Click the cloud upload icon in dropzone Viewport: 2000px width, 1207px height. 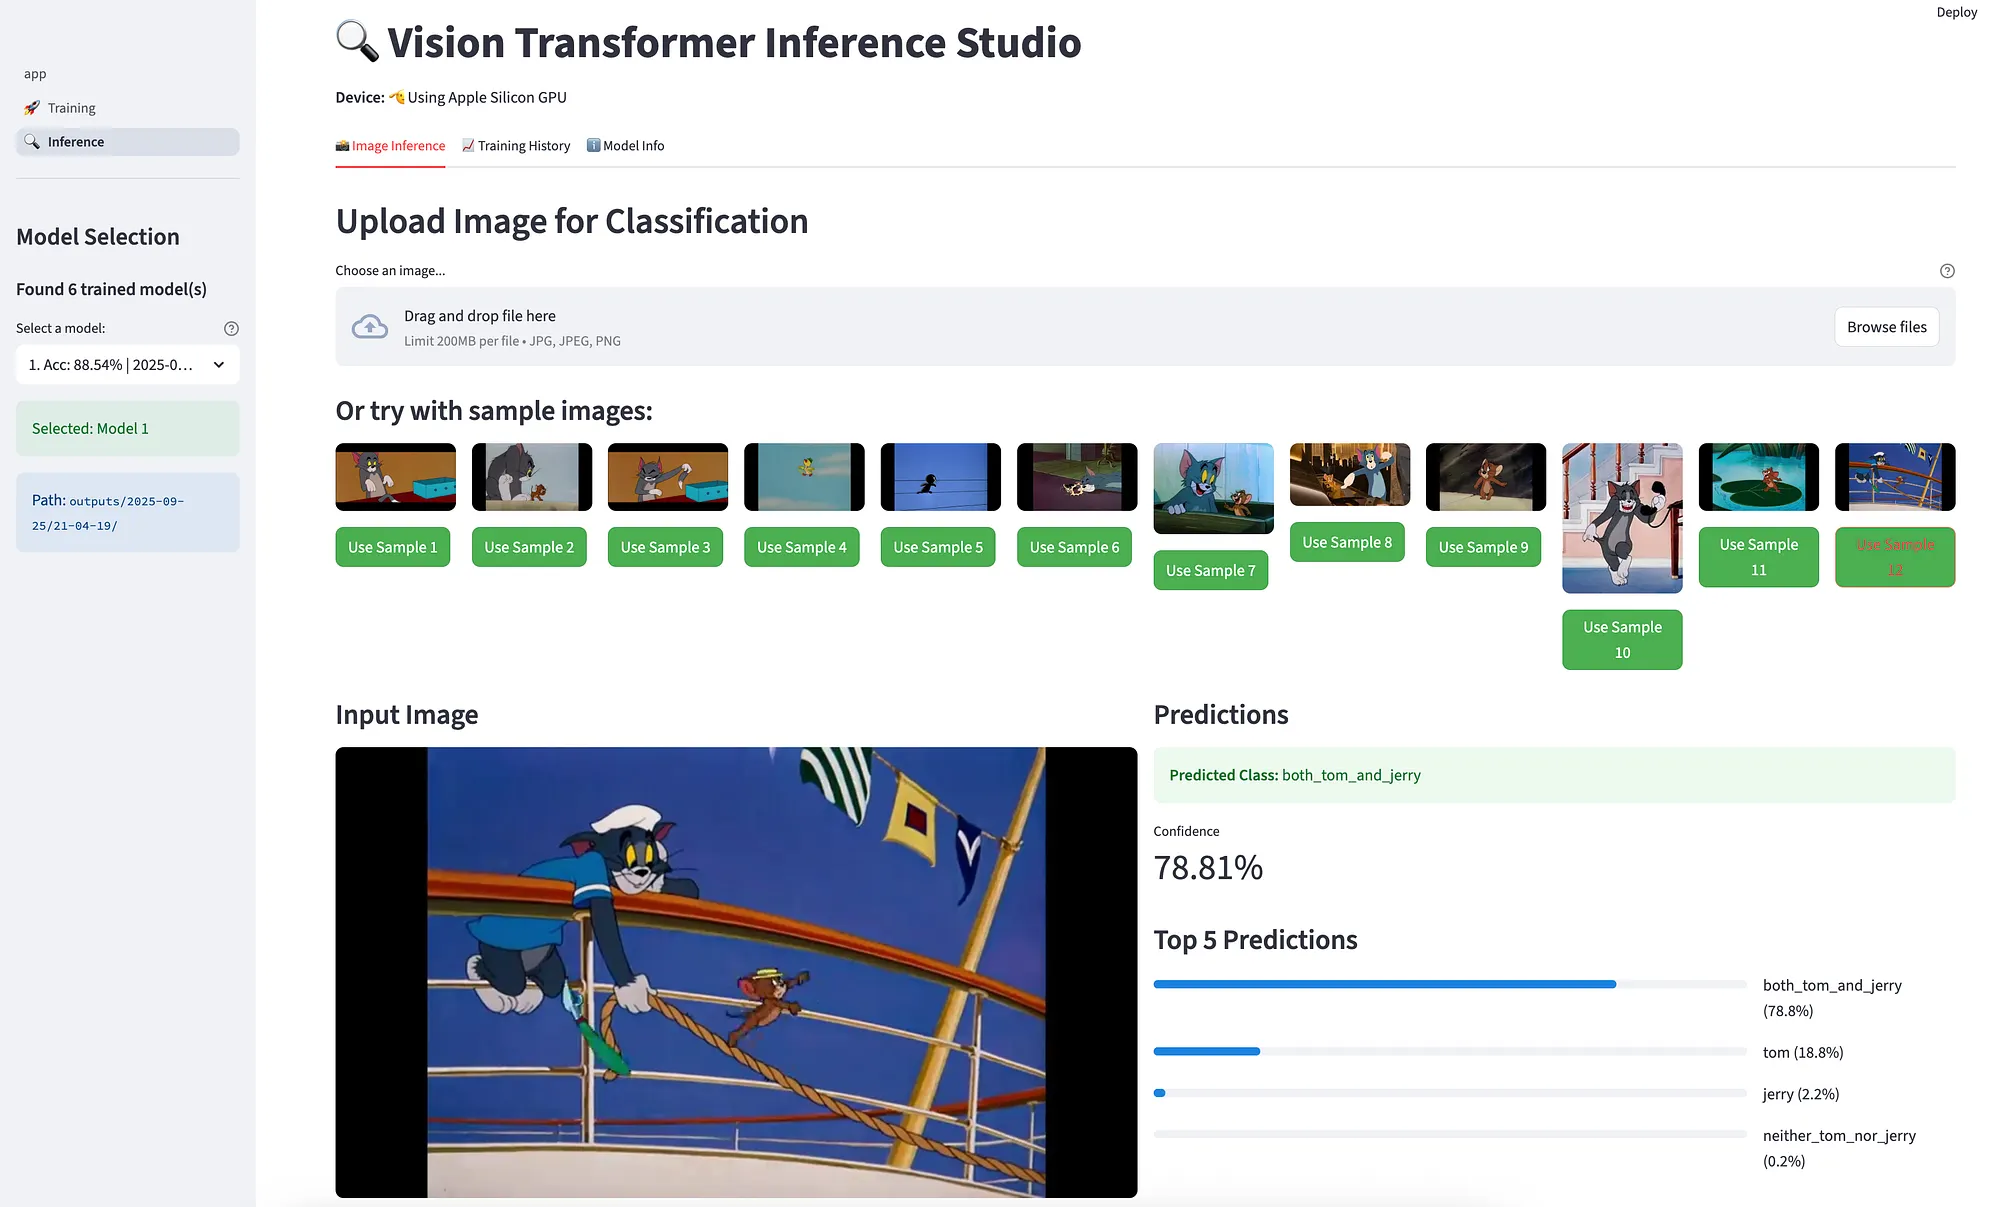tap(370, 327)
